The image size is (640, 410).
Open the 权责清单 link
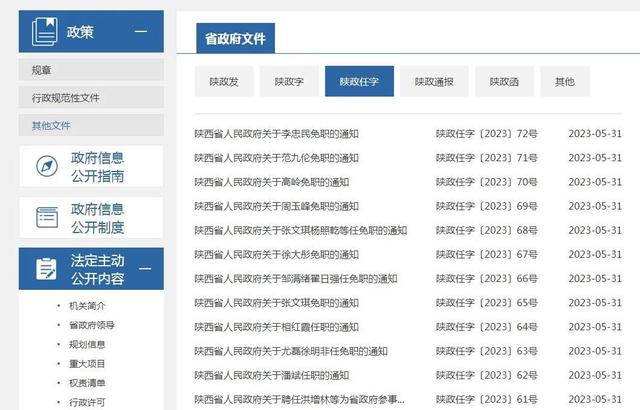(x=87, y=383)
